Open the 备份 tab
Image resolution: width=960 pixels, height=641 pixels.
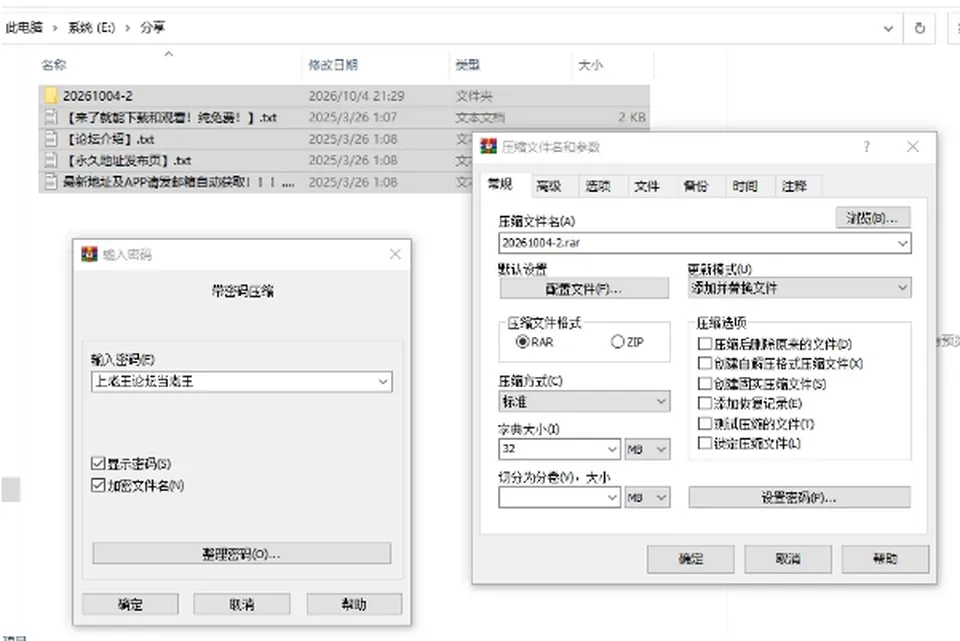pos(696,186)
